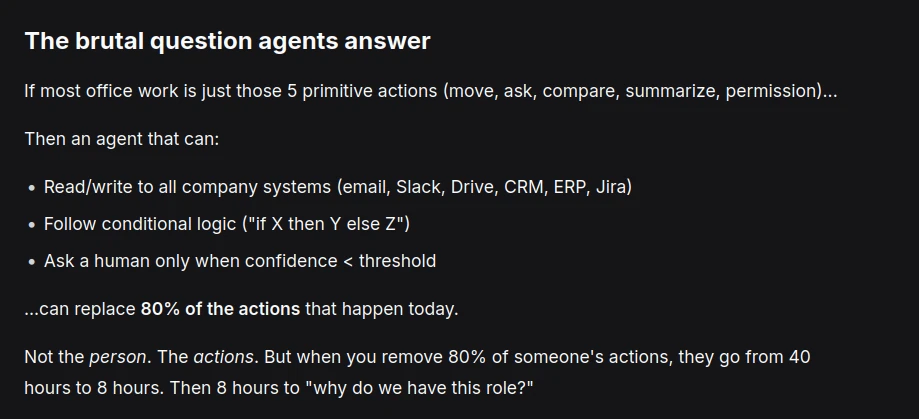Click the word "permission" in the first paragraph
Viewport: 919px width, 419px height.
(x=772, y=91)
